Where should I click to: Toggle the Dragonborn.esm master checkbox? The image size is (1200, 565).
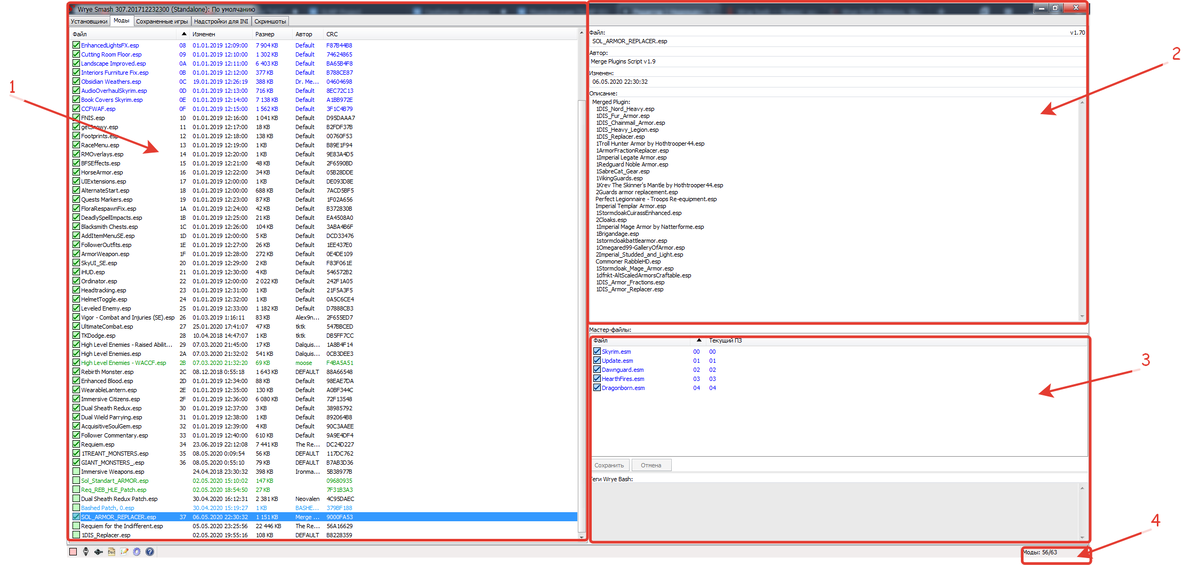pyautogui.click(x=597, y=388)
